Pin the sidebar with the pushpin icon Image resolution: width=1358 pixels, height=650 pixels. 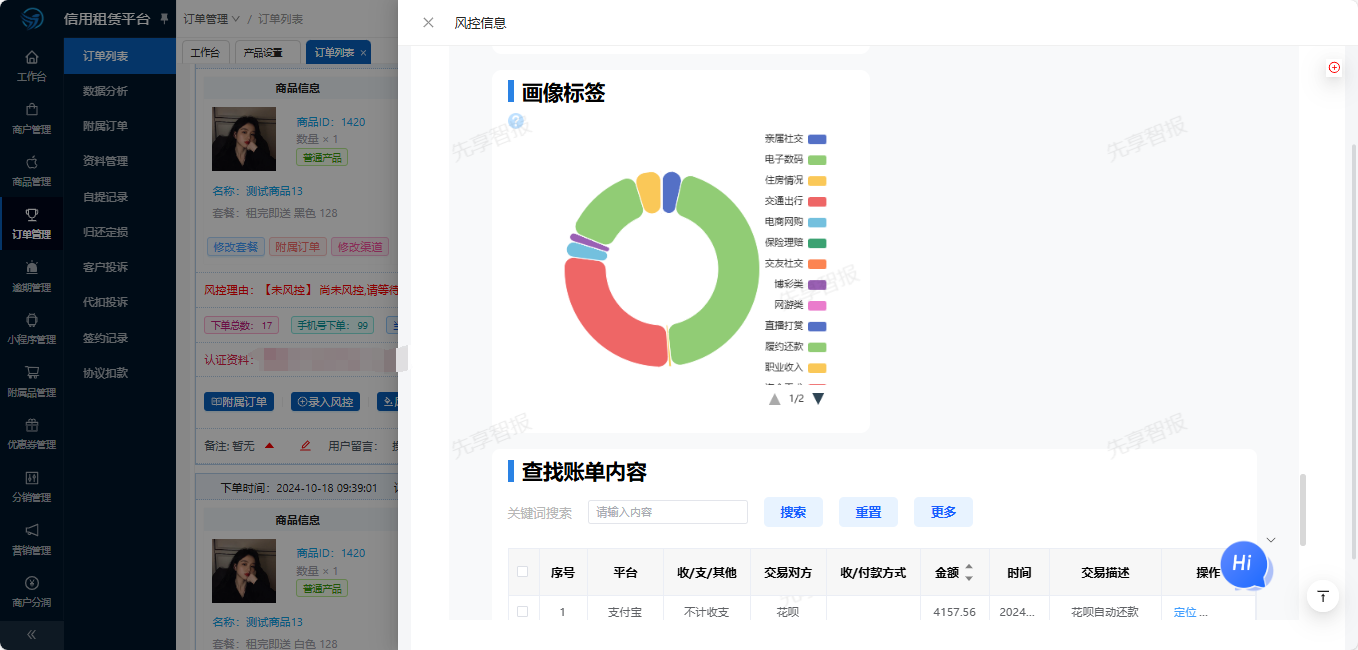click(164, 19)
